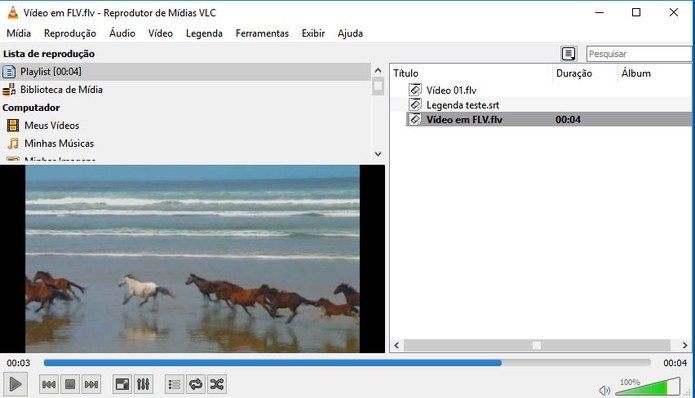Open the Ferramentas menu
Viewport: 695px width, 398px height.
tap(262, 33)
